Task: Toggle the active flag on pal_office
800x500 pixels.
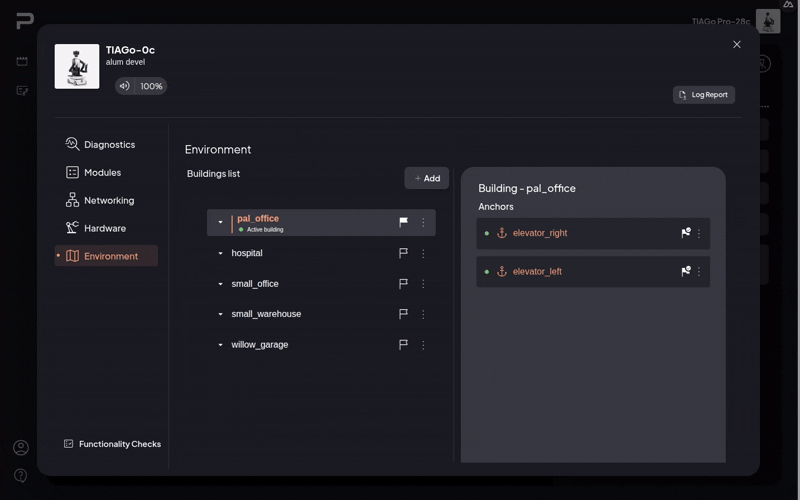Action: point(403,222)
